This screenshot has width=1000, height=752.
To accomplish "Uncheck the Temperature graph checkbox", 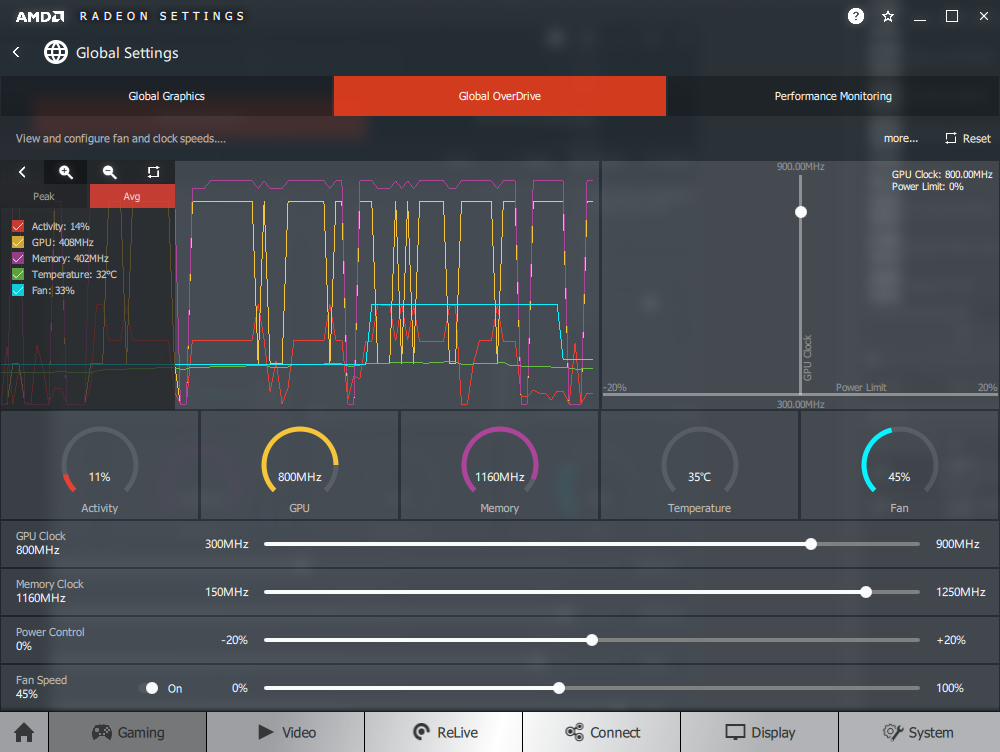I will click(x=18, y=274).
